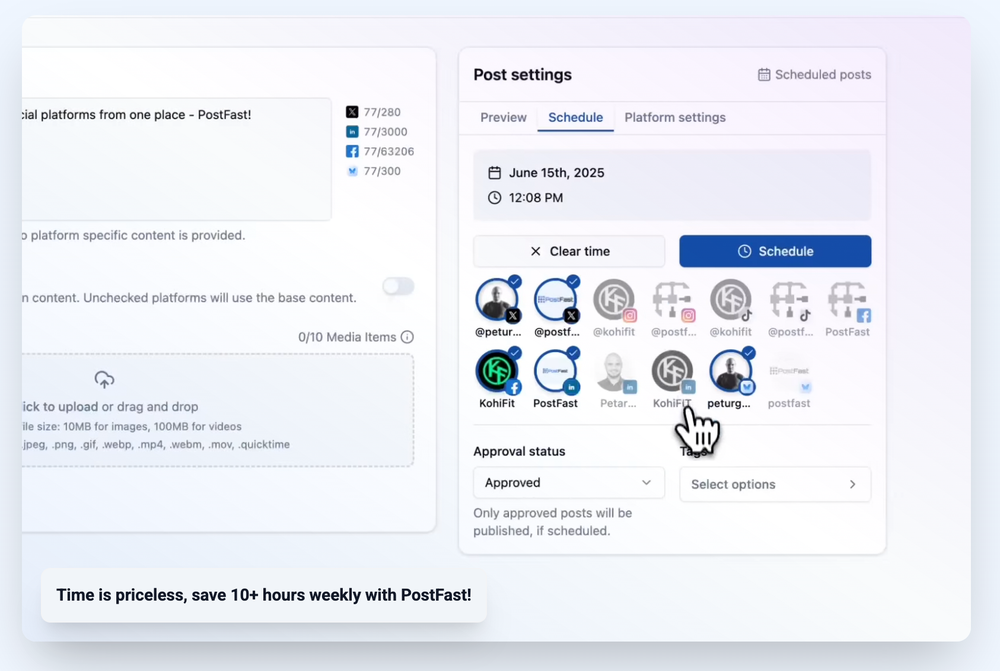Click the clock icon in Schedule button

tap(744, 251)
